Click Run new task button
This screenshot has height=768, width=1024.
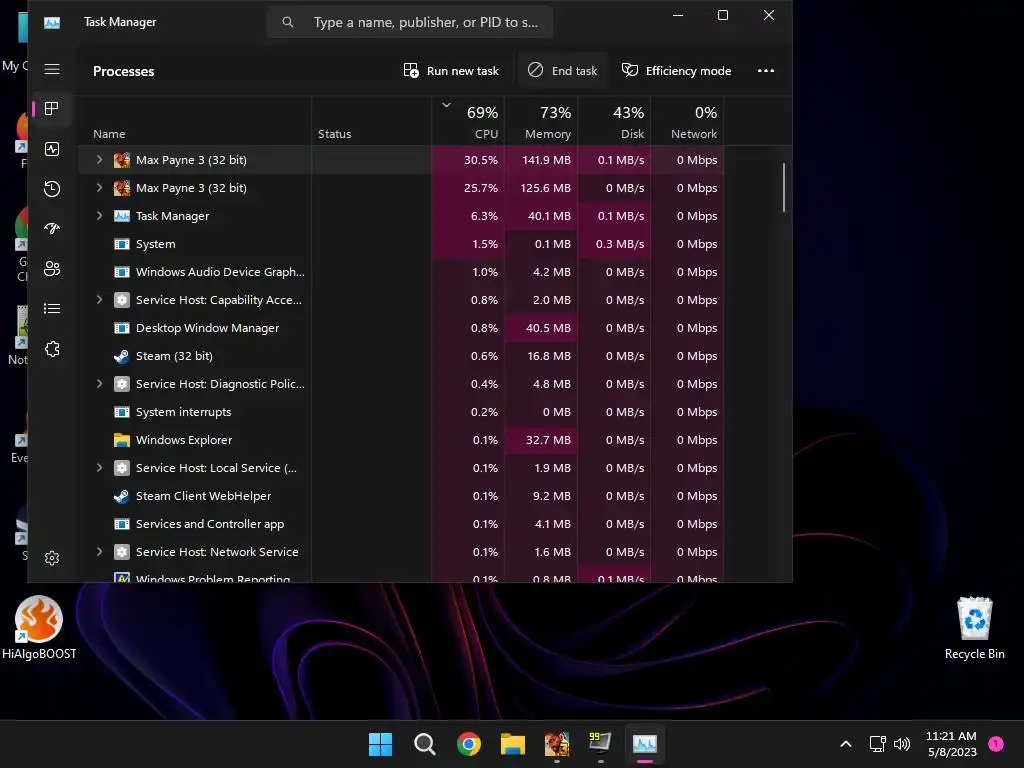[451, 71]
